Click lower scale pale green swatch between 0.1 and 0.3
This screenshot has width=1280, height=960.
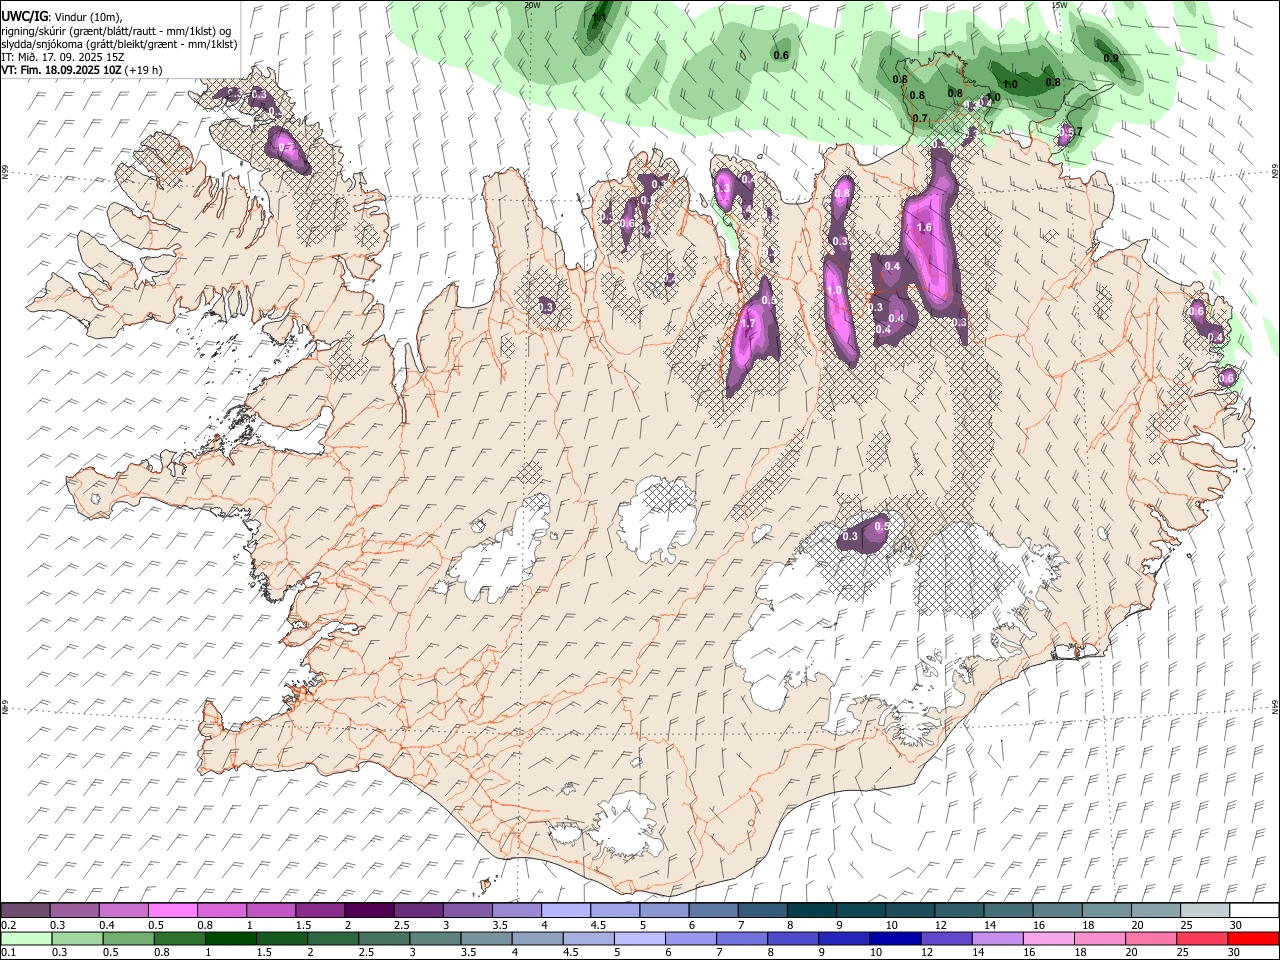click(x=25, y=938)
